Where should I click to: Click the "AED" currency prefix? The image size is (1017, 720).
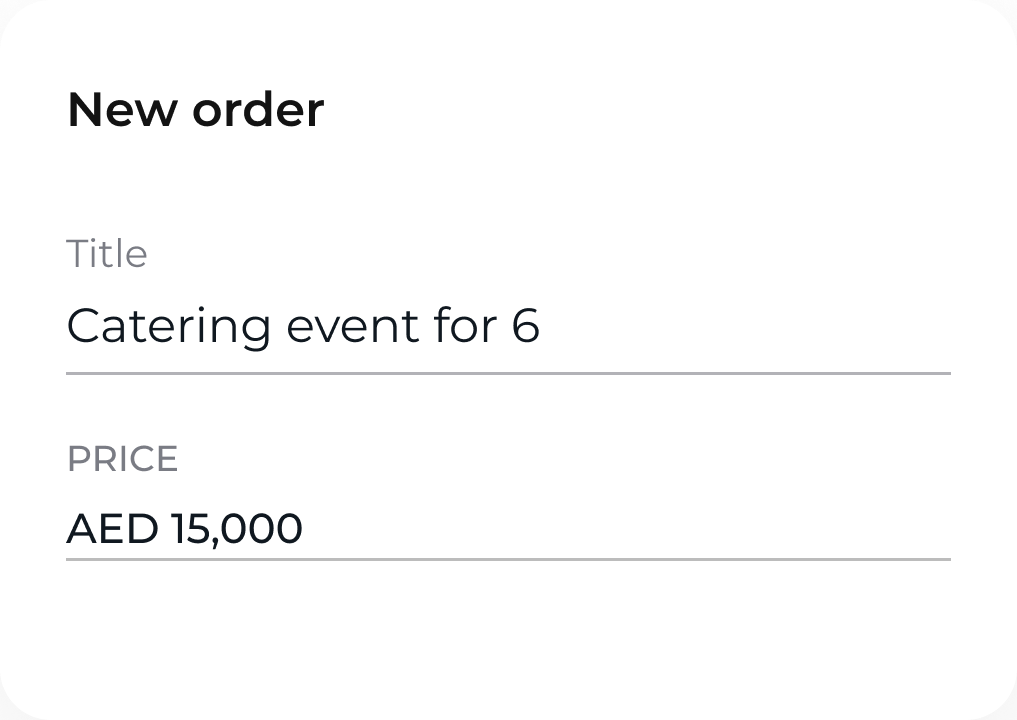(112, 528)
